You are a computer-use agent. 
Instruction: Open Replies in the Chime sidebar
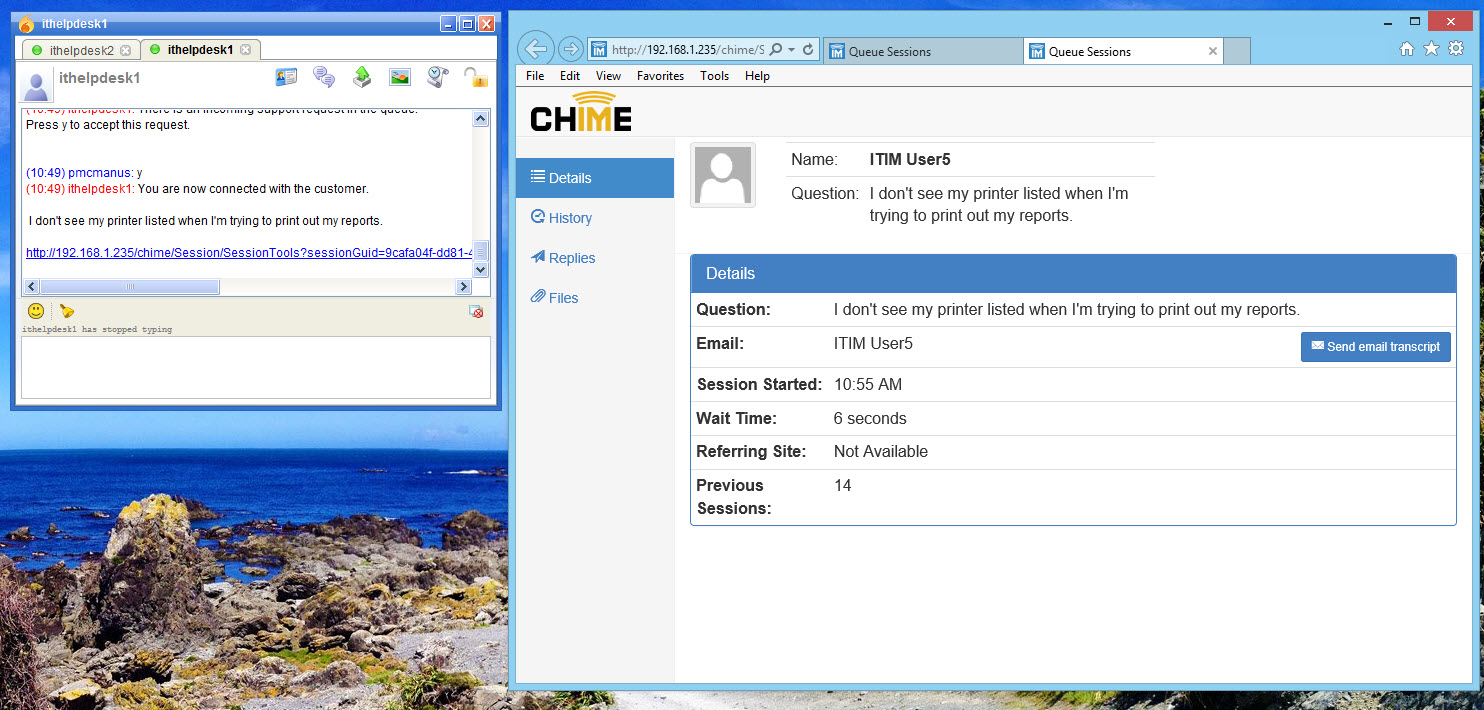tap(595, 258)
